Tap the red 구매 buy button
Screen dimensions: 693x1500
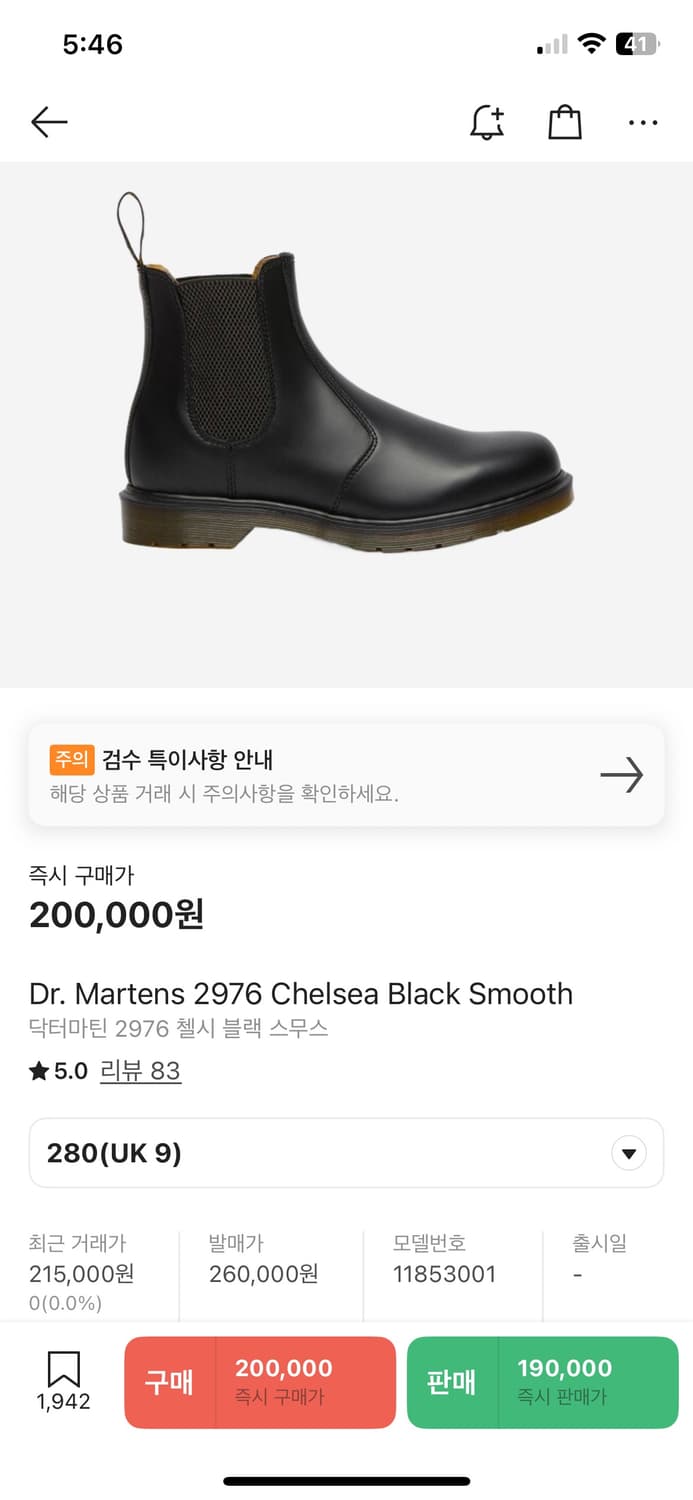(260, 1382)
